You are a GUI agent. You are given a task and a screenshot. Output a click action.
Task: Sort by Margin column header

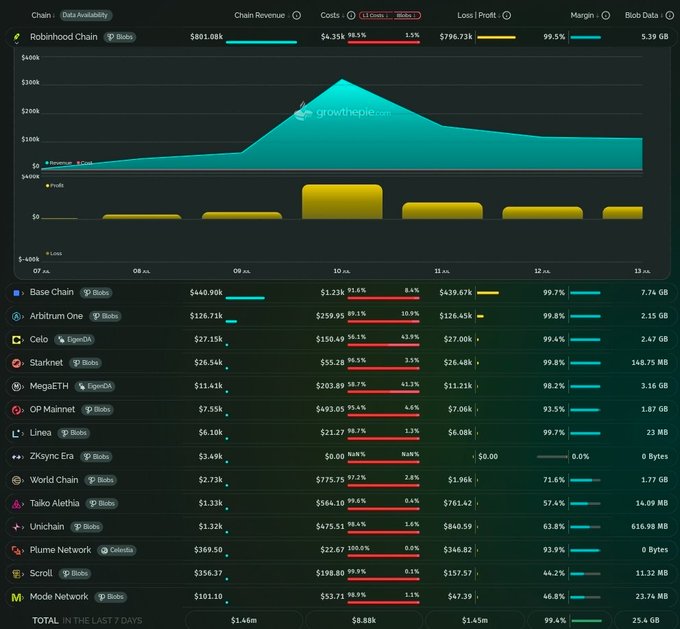click(584, 16)
